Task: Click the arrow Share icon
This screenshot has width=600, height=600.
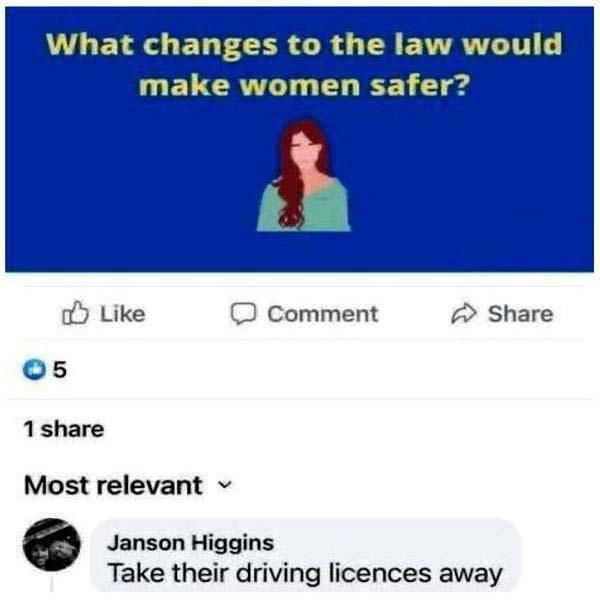Action: [x=464, y=314]
